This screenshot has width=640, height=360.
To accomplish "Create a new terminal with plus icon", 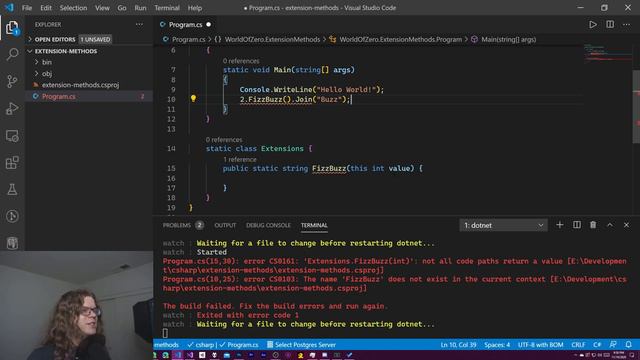I will pyautogui.click(x=560, y=225).
